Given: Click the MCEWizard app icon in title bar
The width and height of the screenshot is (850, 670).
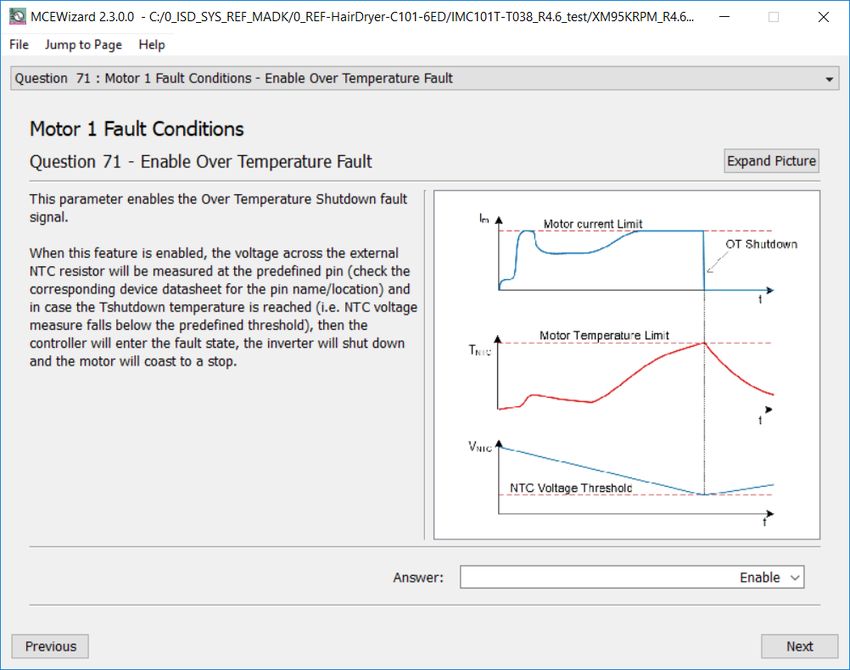Looking at the screenshot, I should (17, 17).
